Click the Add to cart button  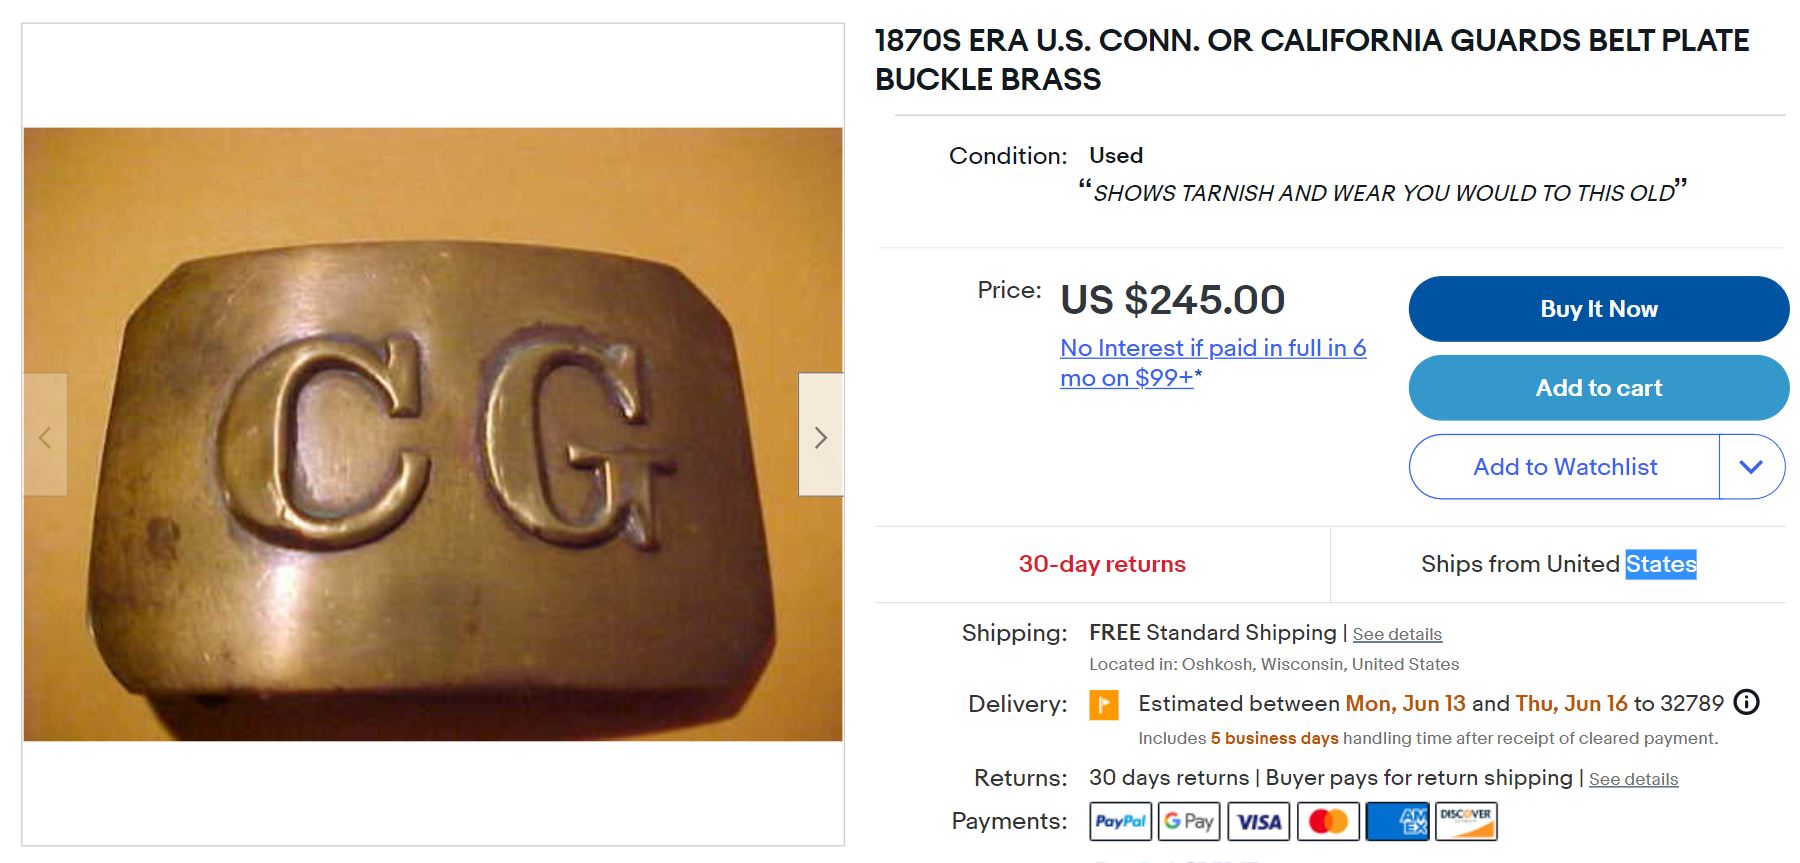click(1598, 388)
